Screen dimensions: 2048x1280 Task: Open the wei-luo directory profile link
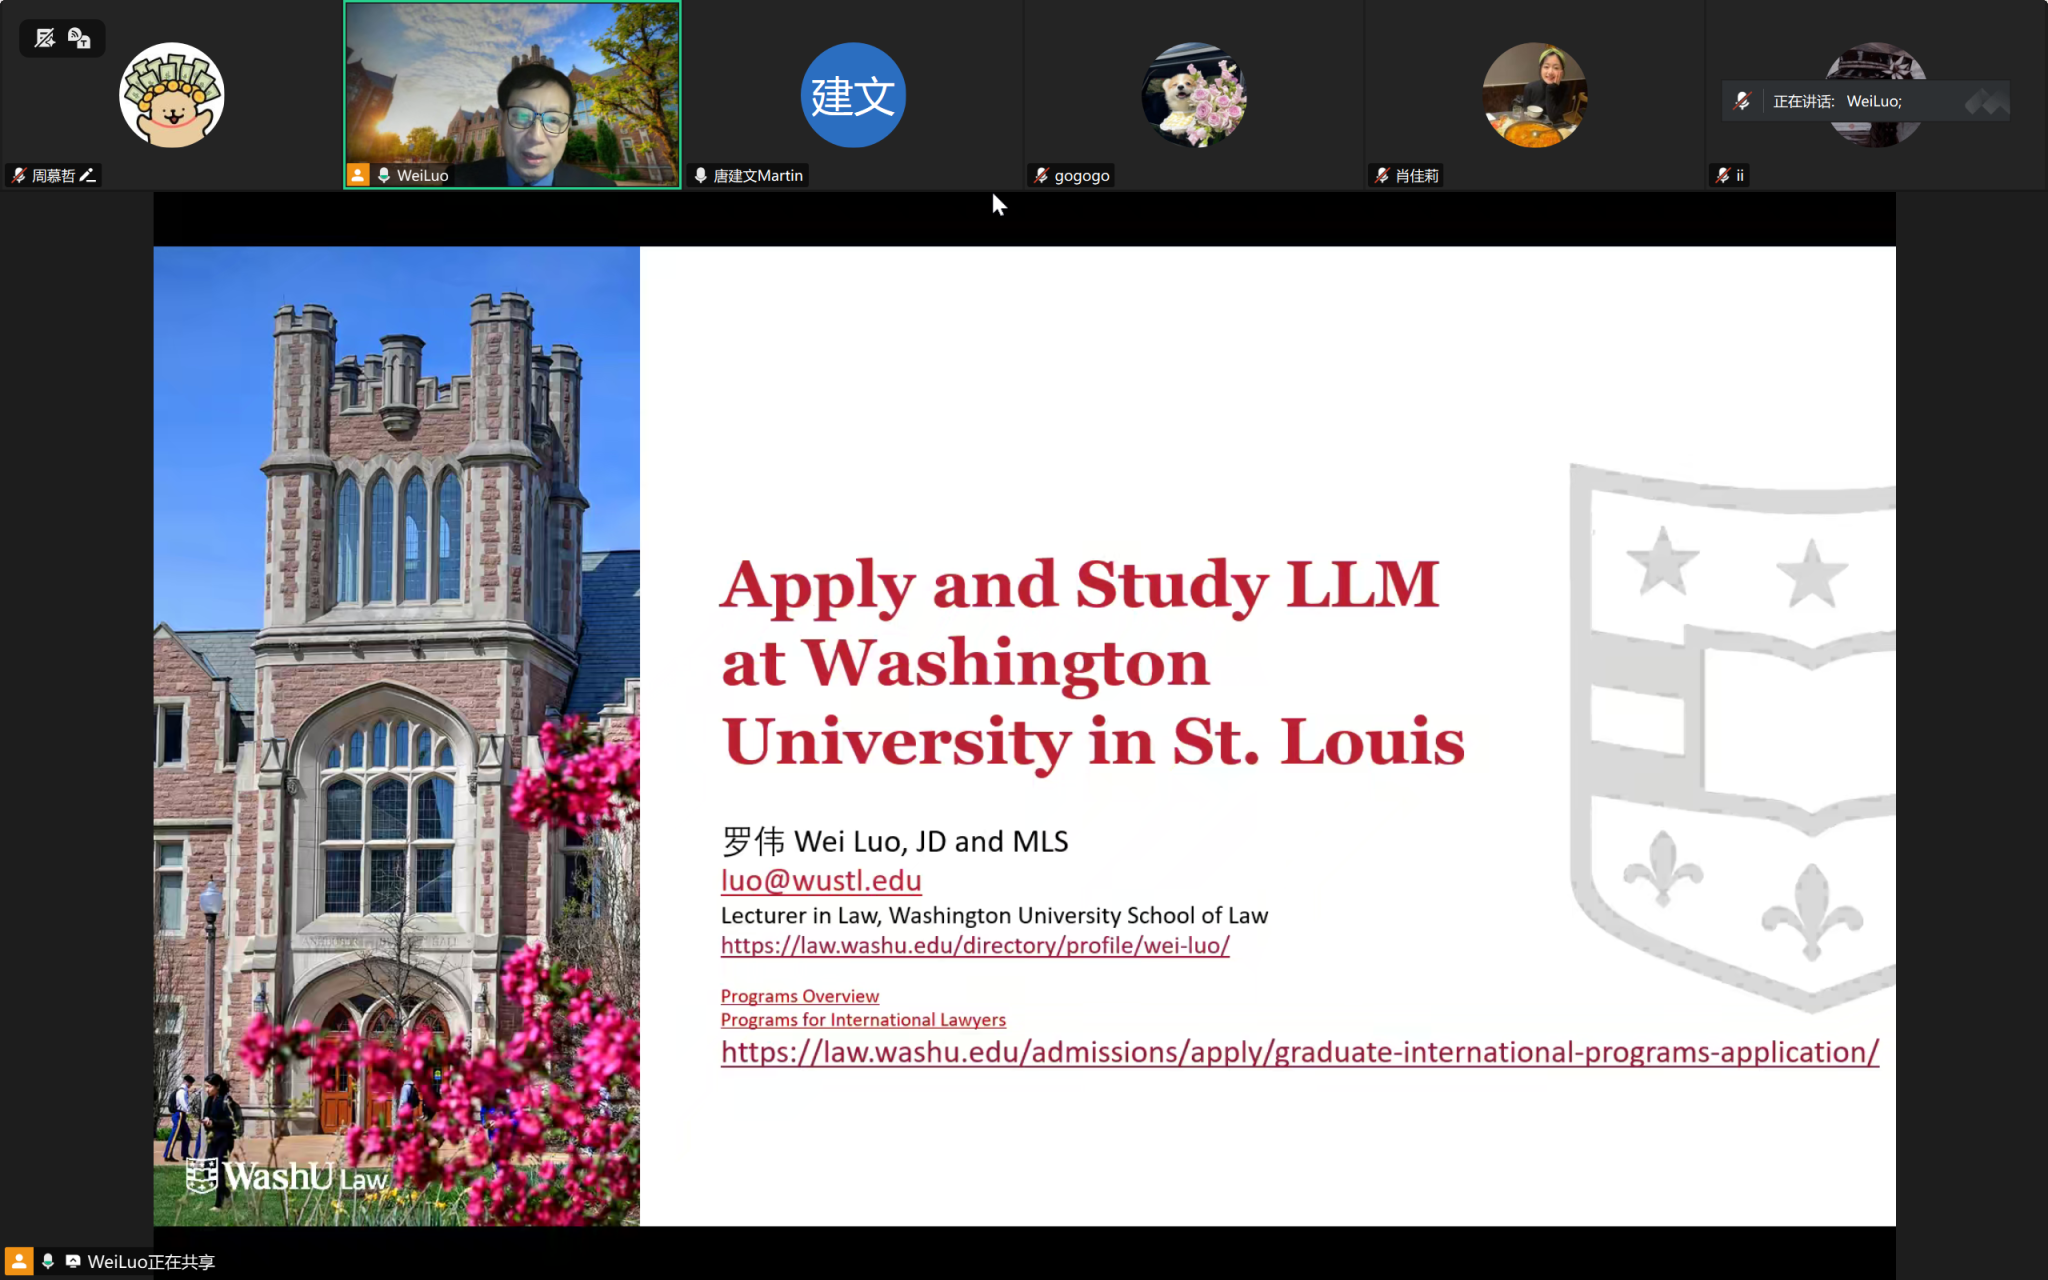tap(975, 945)
